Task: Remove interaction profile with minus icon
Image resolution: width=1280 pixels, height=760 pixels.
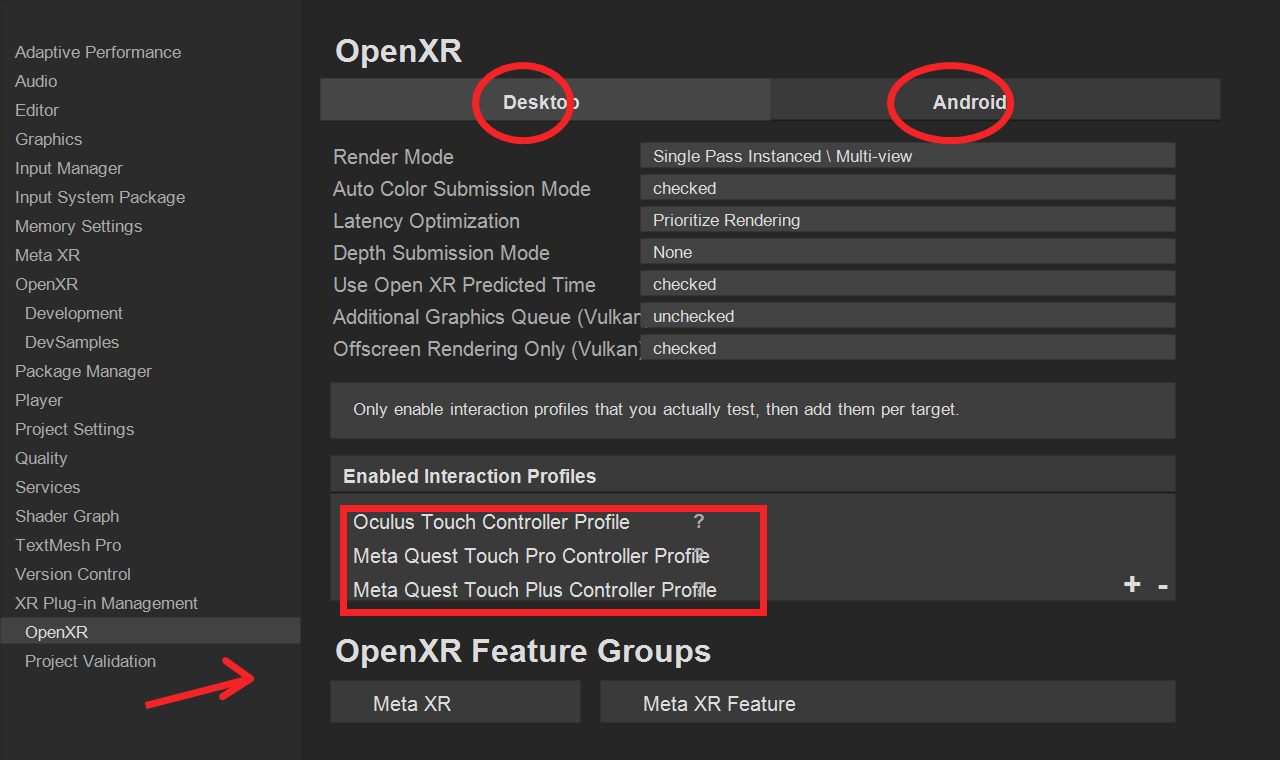Action: (x=1163, y=587)
